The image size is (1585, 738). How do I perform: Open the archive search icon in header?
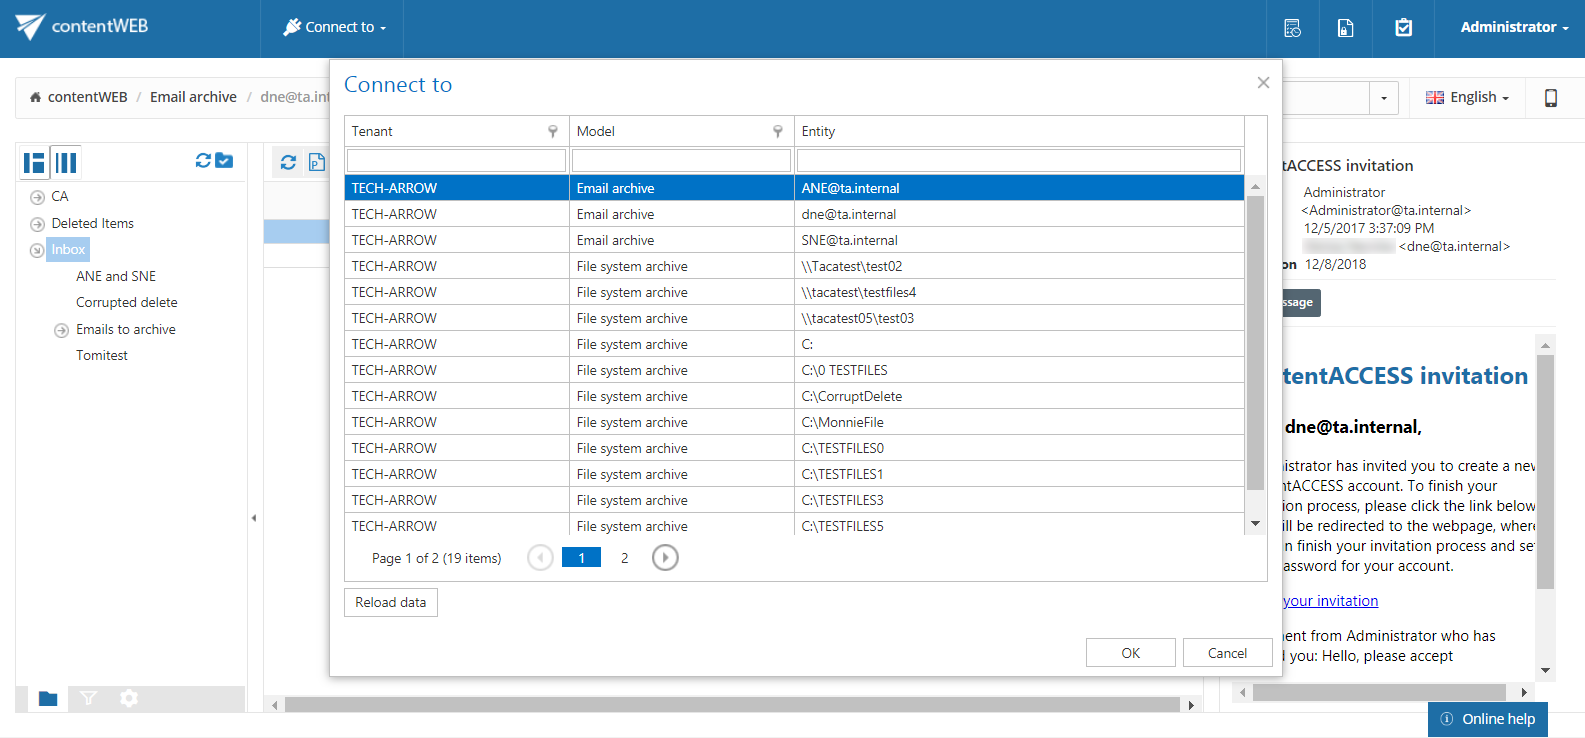1292,28
